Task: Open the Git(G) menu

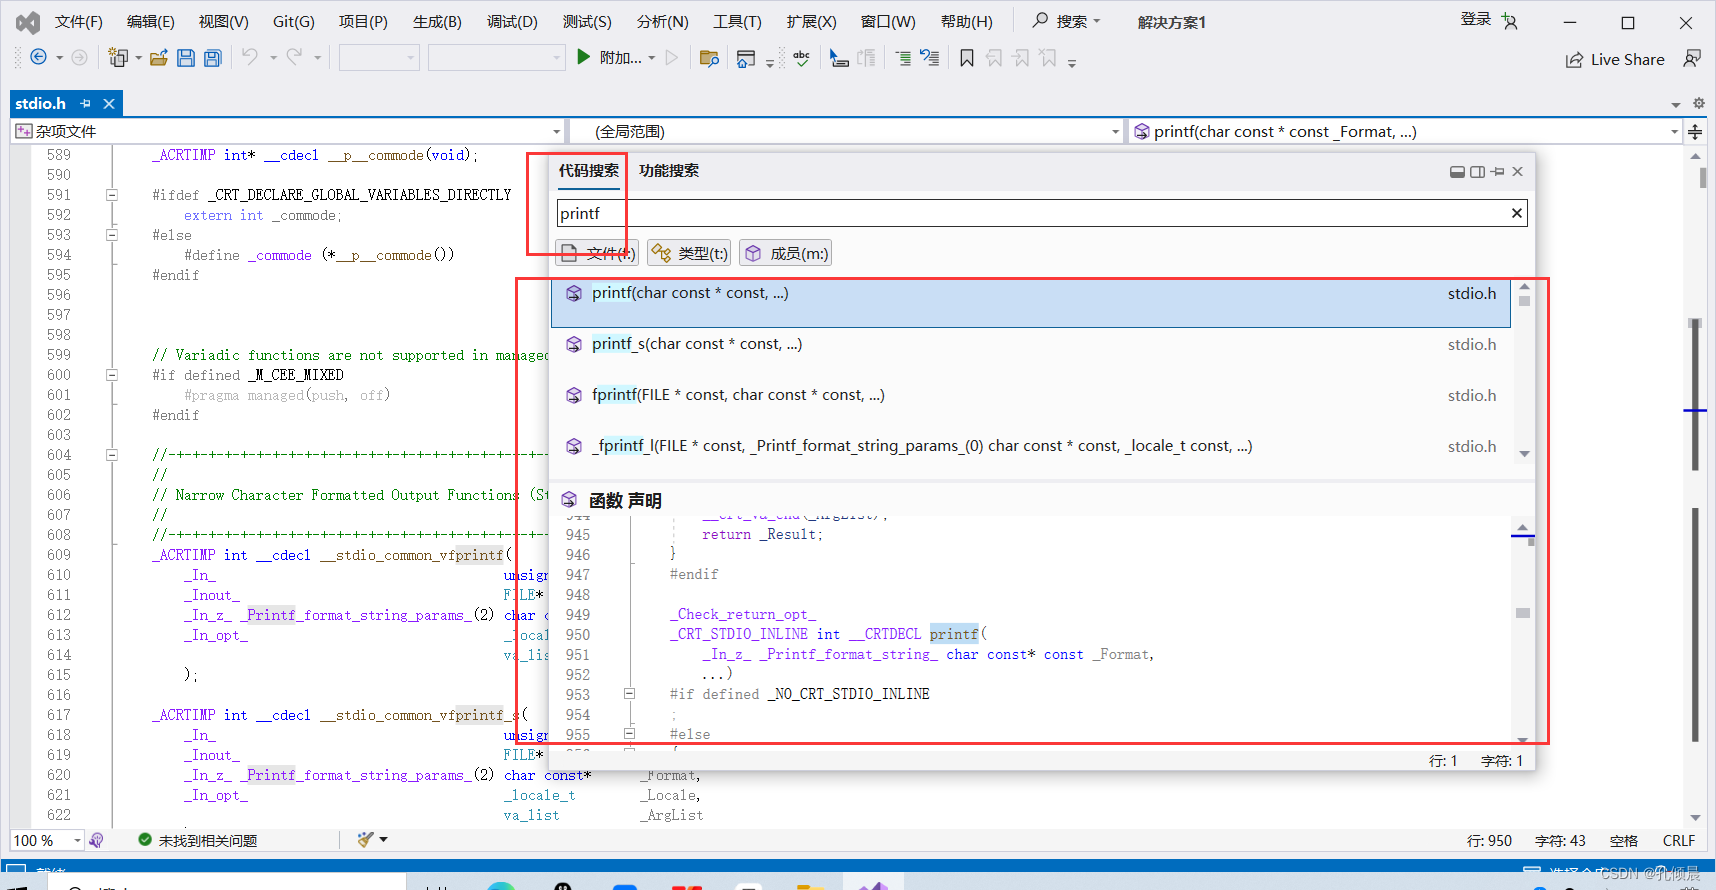Action: pos(294,21)
